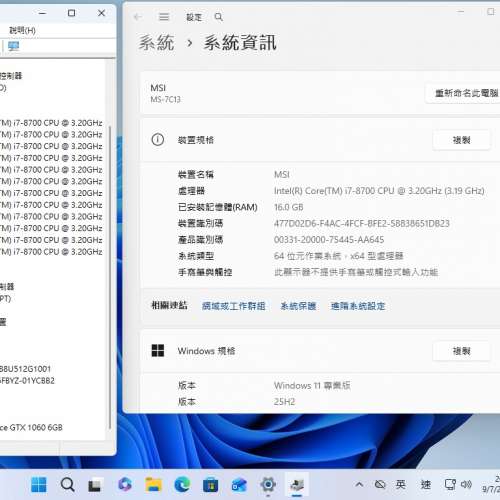500x500 pixels.
Task: Select the product ID 00331-20000-75445-AA645
Action: (329, 240)
